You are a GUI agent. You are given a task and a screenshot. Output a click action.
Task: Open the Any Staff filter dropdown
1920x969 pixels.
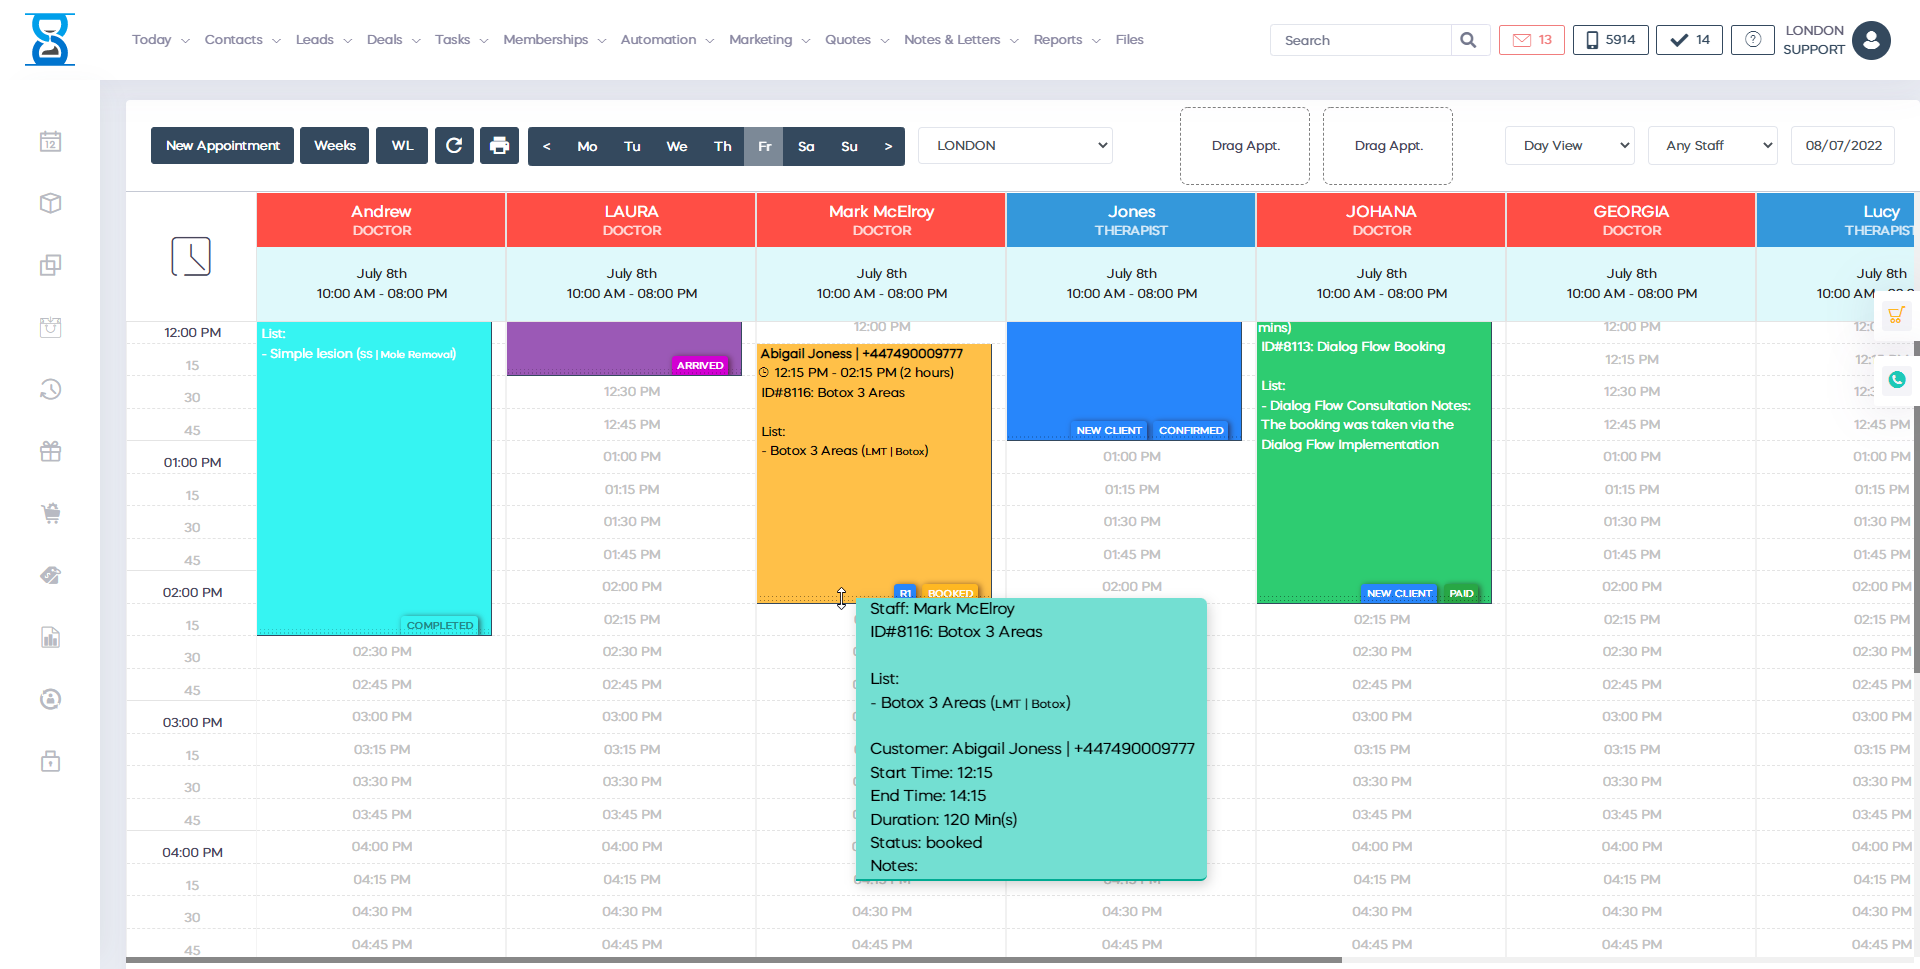(1712, 146)
